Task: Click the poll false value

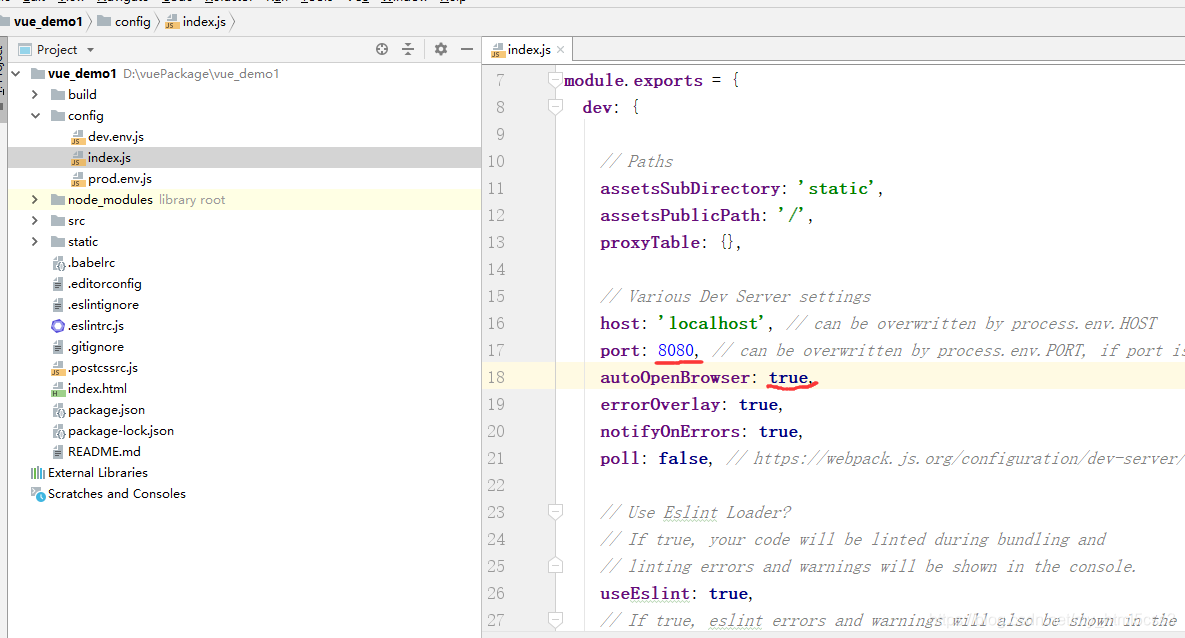Action: click(683, 459)
